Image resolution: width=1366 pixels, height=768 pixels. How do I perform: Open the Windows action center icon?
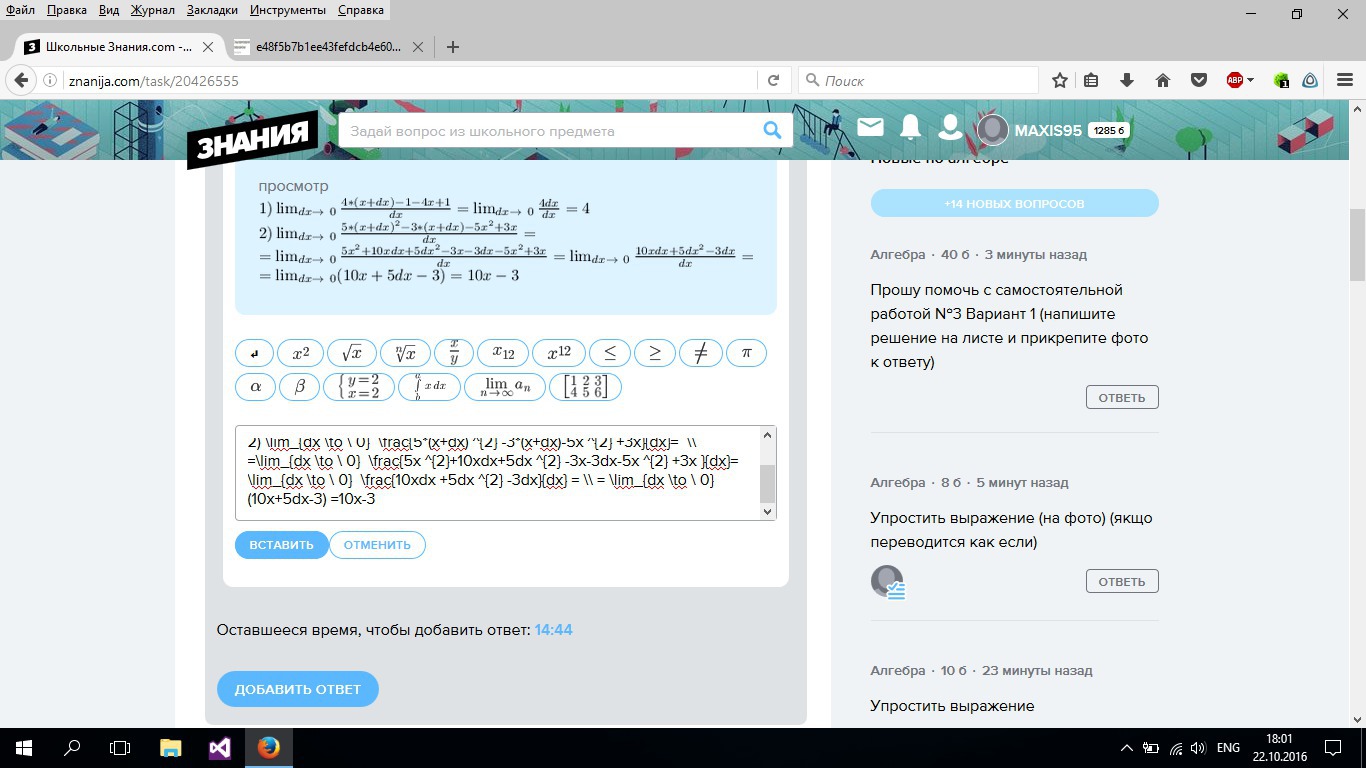point(1333,748)
